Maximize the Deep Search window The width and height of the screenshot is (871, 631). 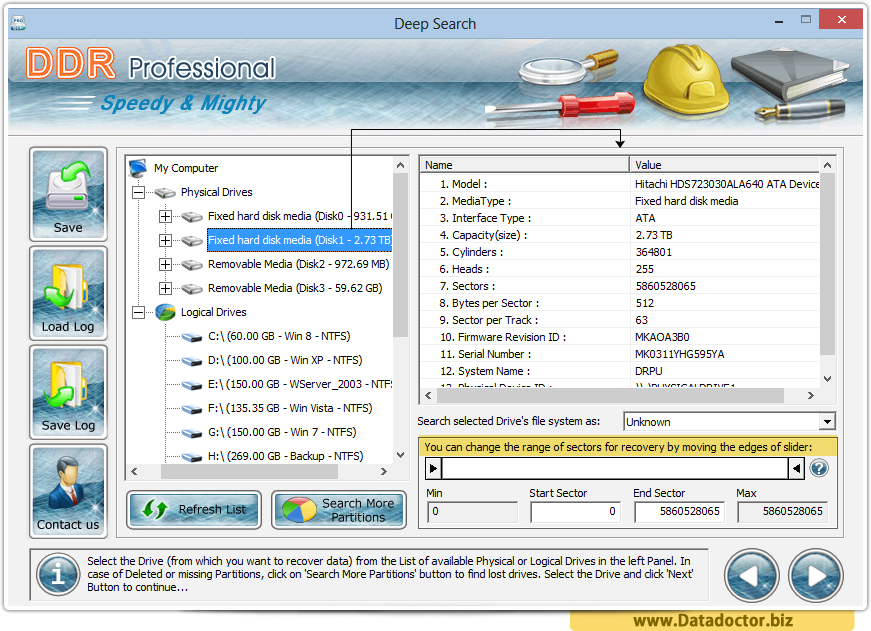[806, 20]
